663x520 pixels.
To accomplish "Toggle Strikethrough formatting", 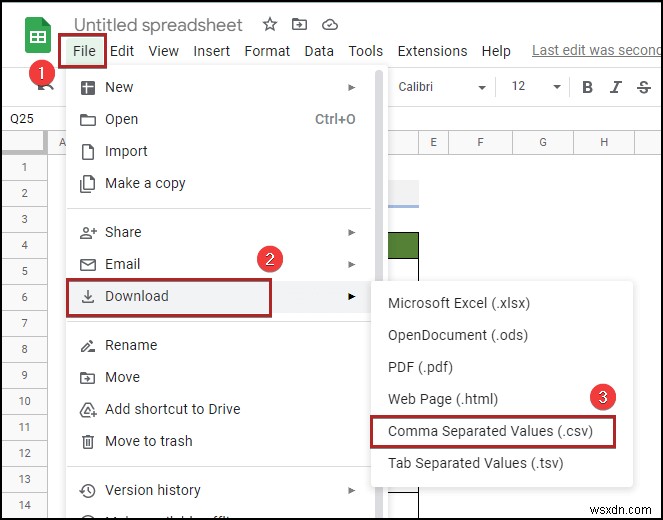I will tap(644, 87).
